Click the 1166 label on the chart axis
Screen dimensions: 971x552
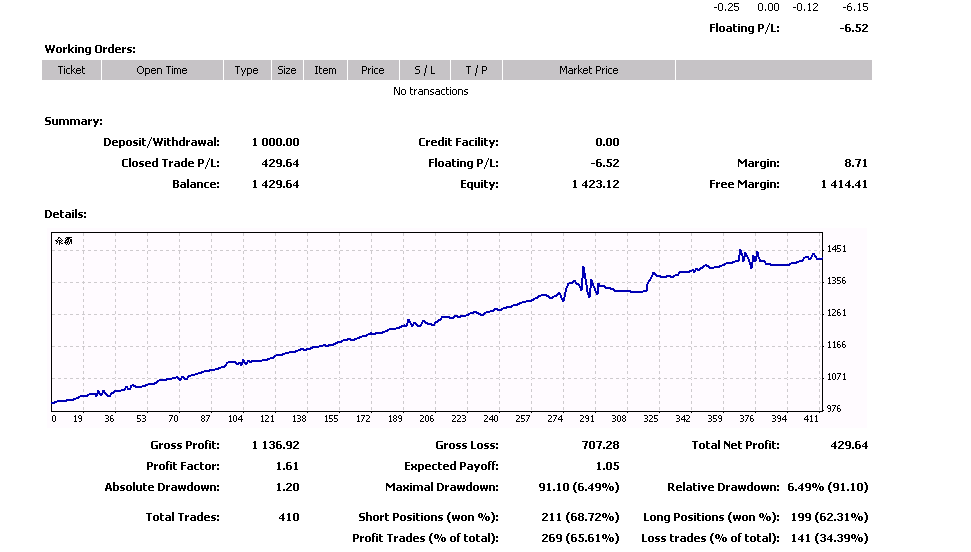pos(837,345)
